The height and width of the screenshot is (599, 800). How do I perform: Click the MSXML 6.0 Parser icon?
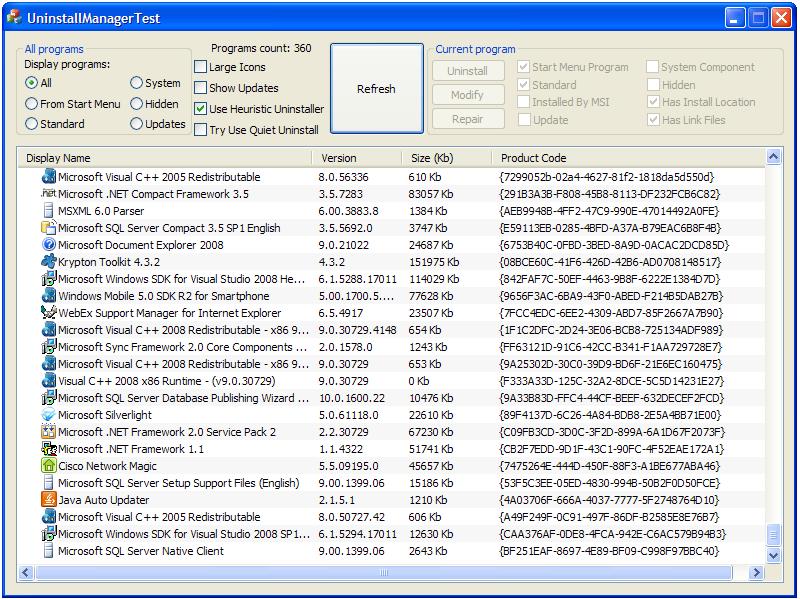tap(48, 211)
